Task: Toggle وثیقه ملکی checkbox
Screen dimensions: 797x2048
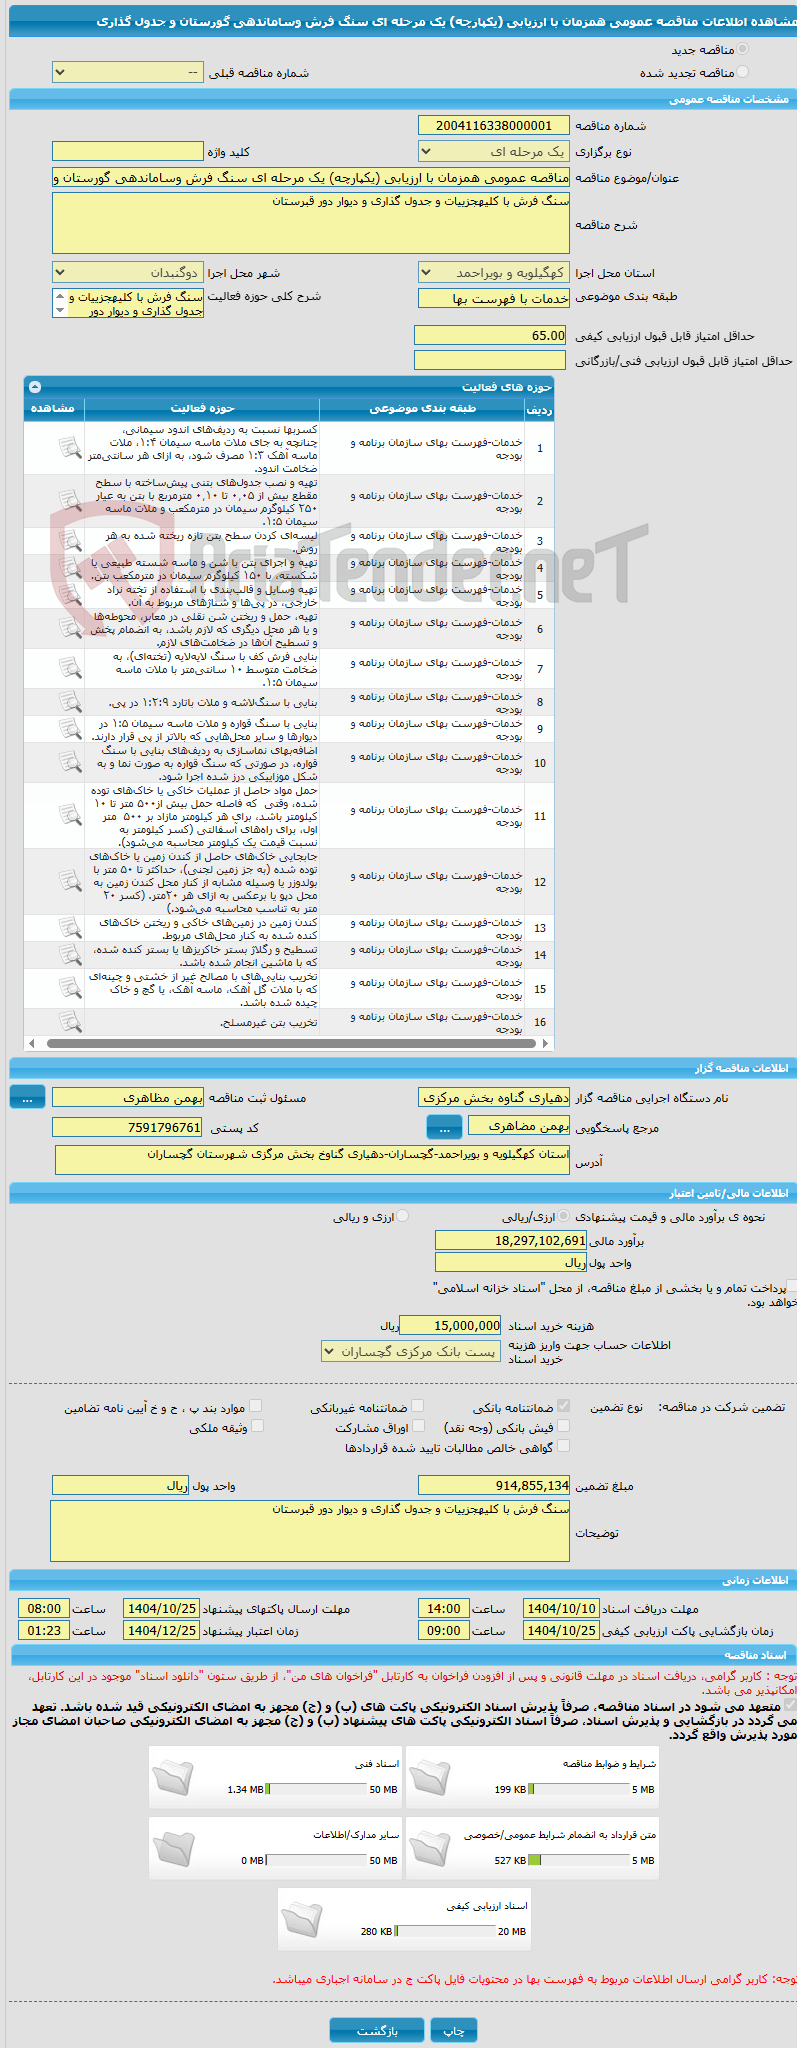Action: coord(256,1426)
